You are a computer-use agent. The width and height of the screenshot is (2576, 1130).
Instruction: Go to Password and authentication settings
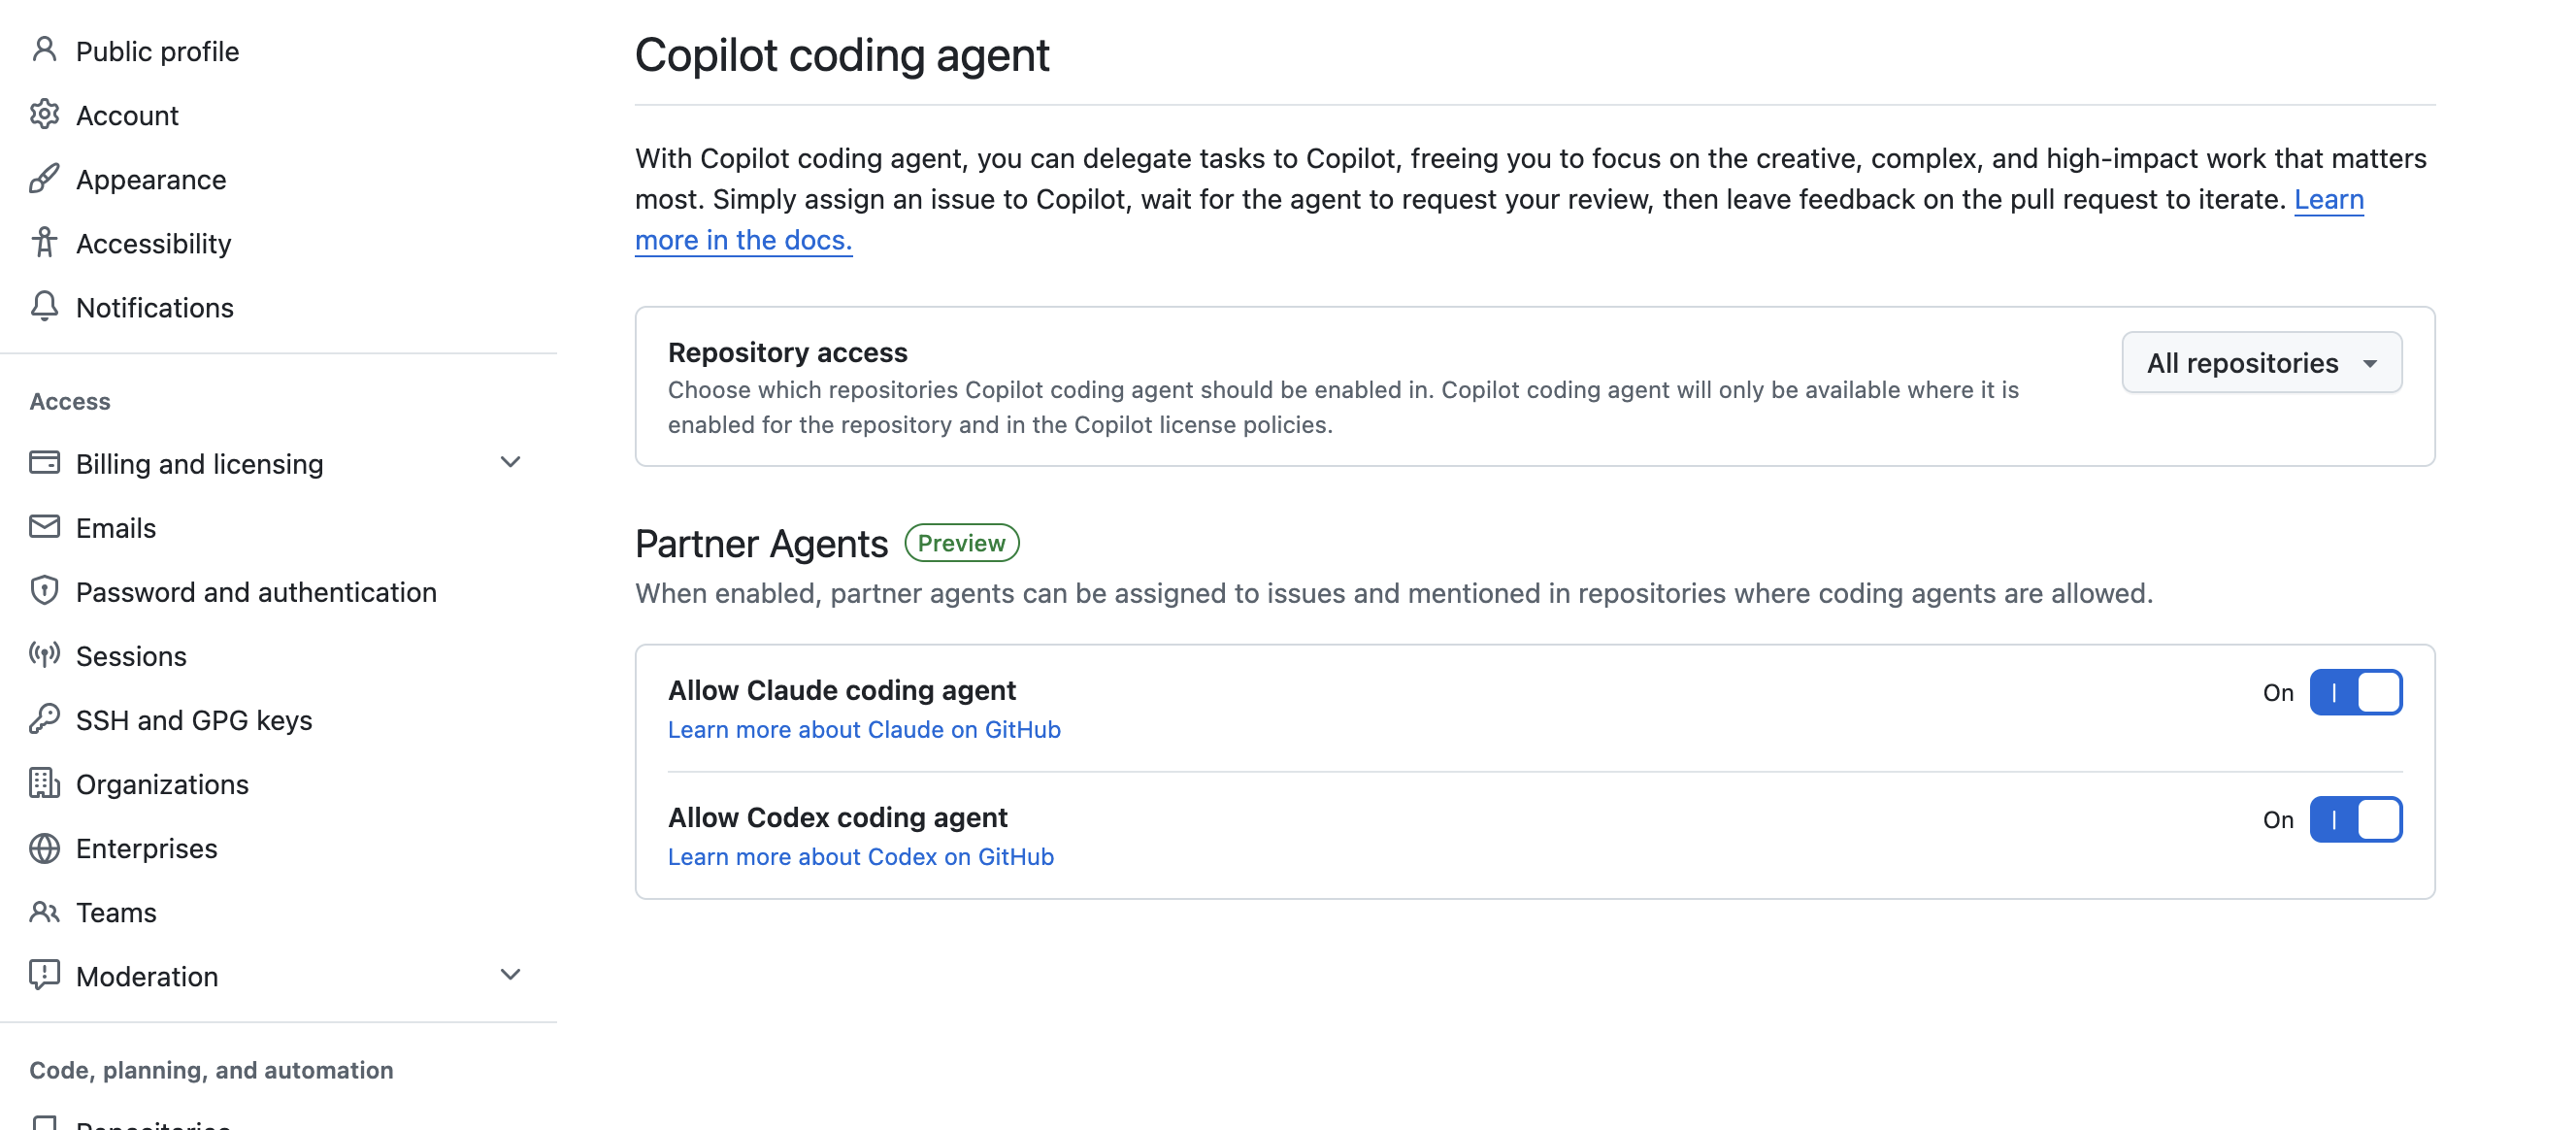(x=256, y=591)
